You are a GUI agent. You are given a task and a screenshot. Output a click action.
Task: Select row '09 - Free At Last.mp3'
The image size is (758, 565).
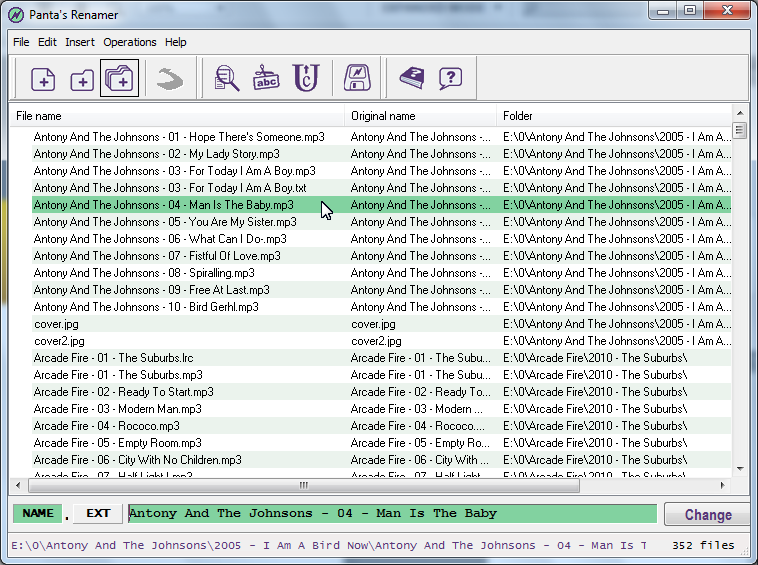coord(382,290)
